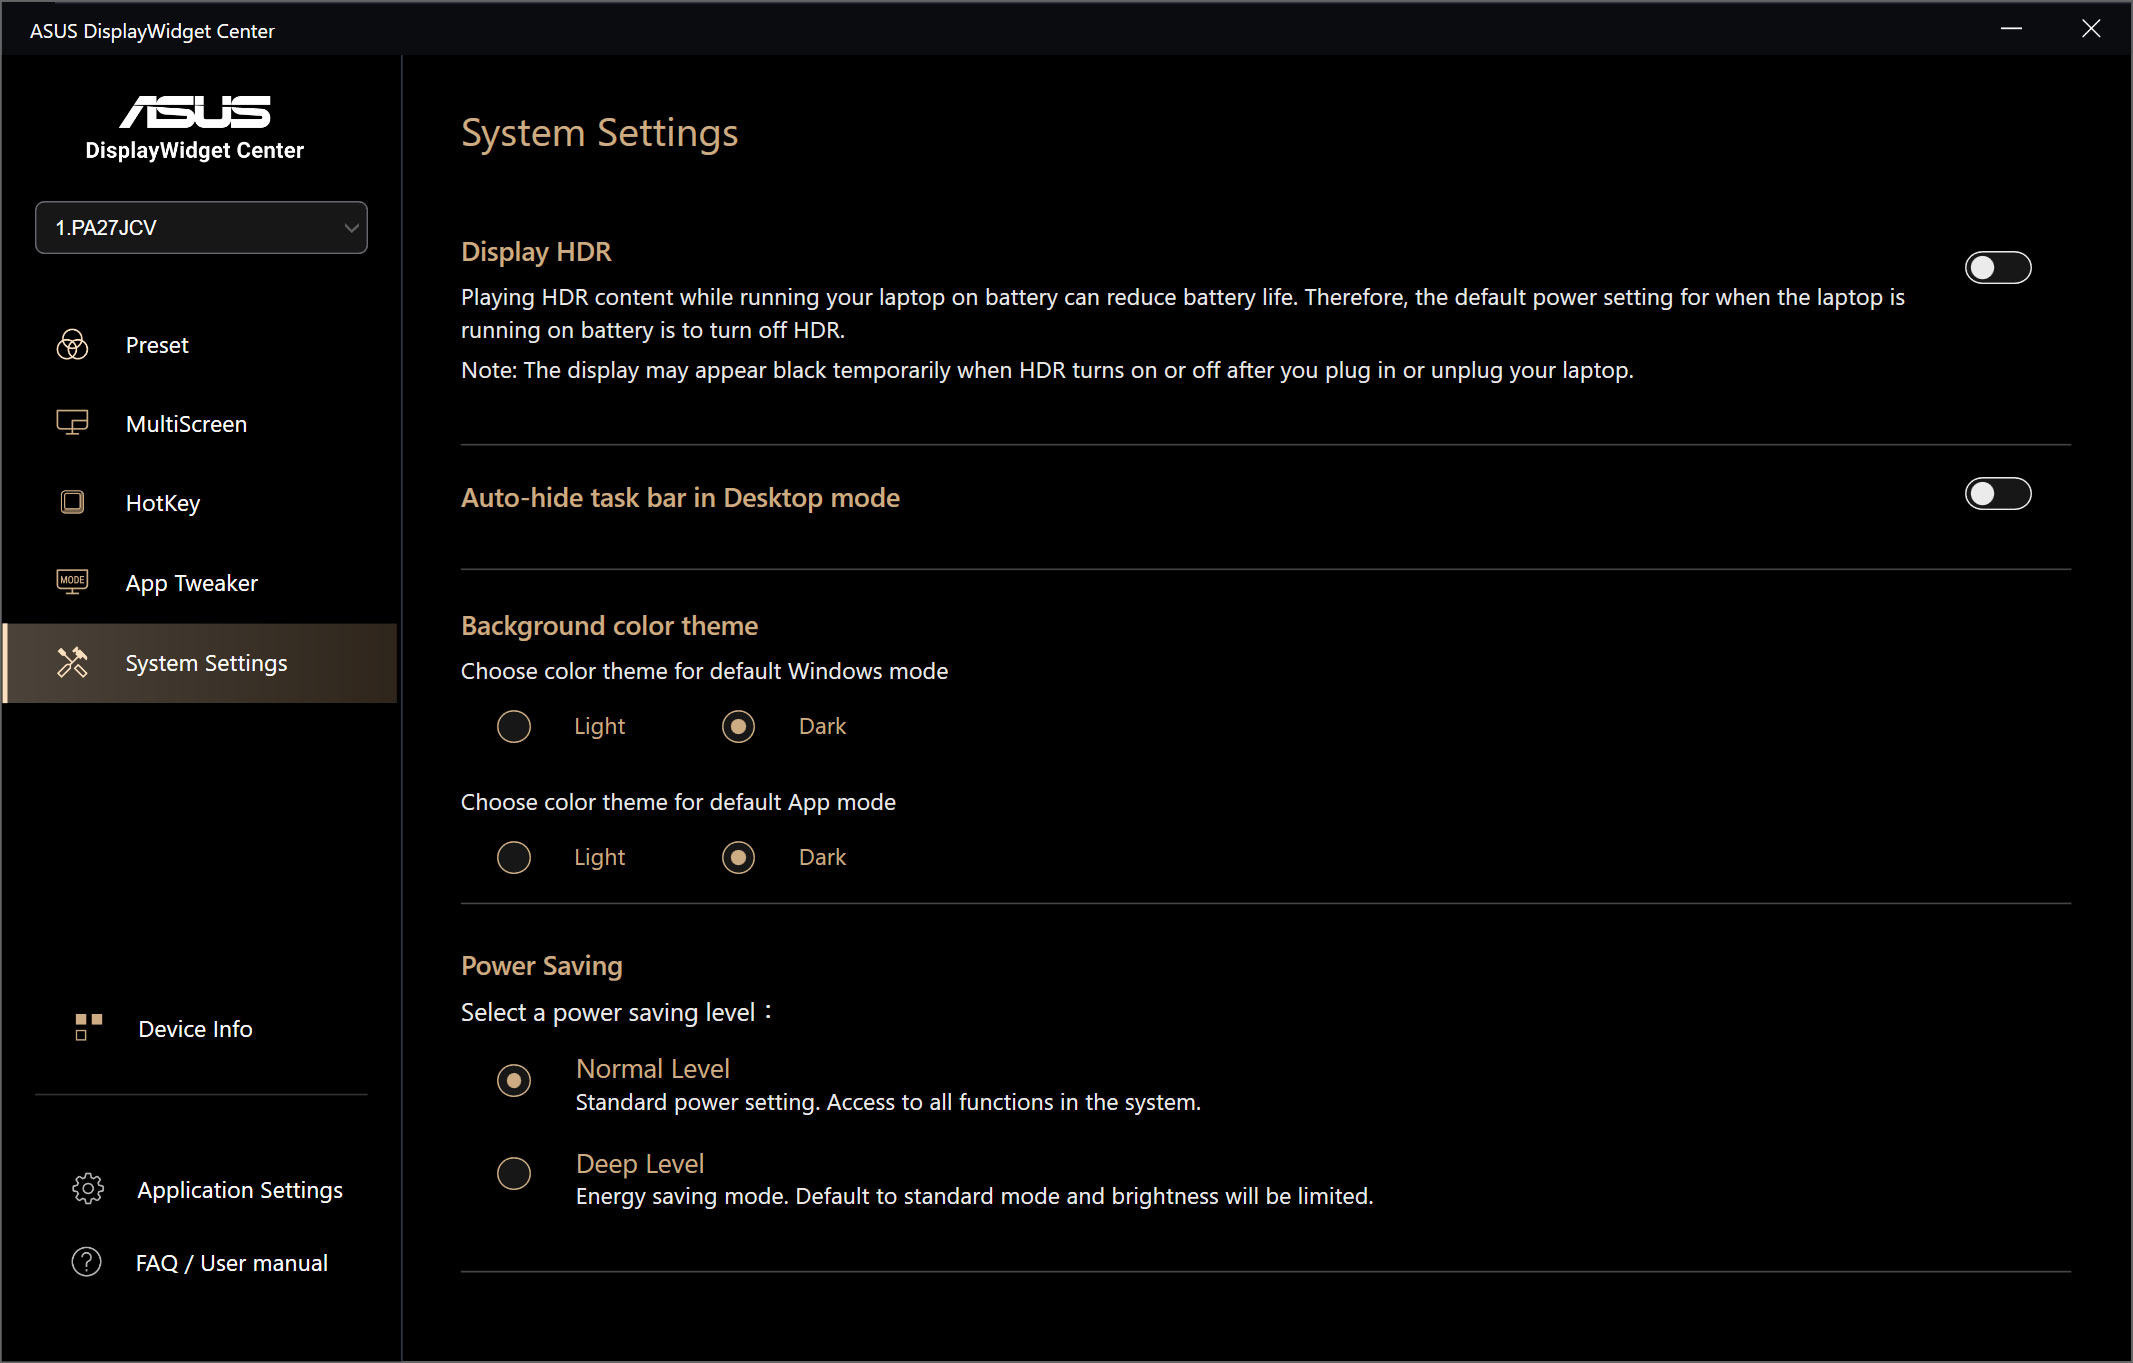Click the Application Settings gear icon

coord(88,1189)
